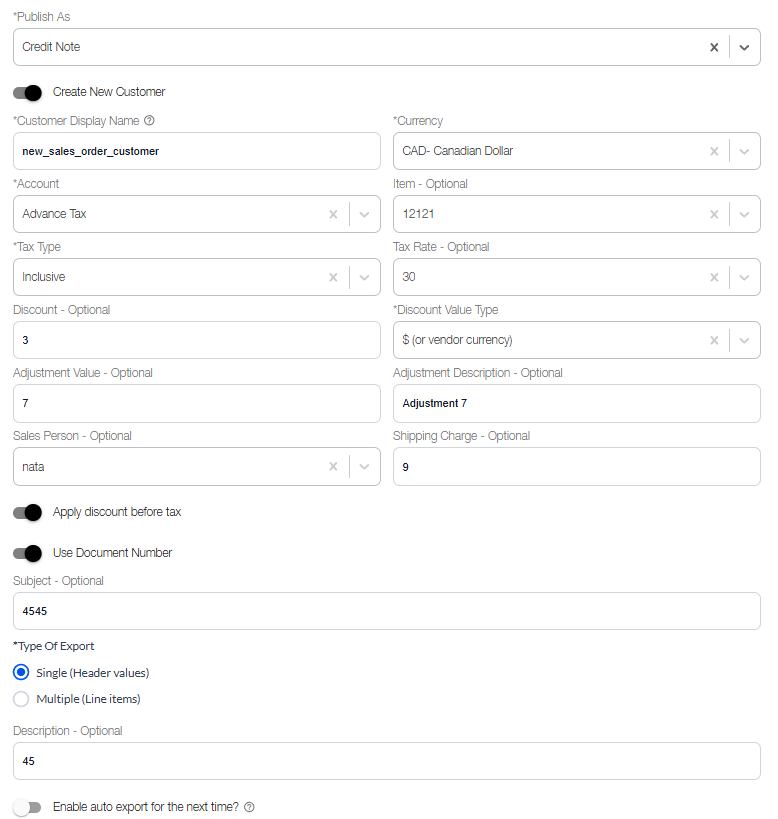Viewport: 778px width, 819px height.
Task: Clear the Discount Value Type selection
Action: 714,340
